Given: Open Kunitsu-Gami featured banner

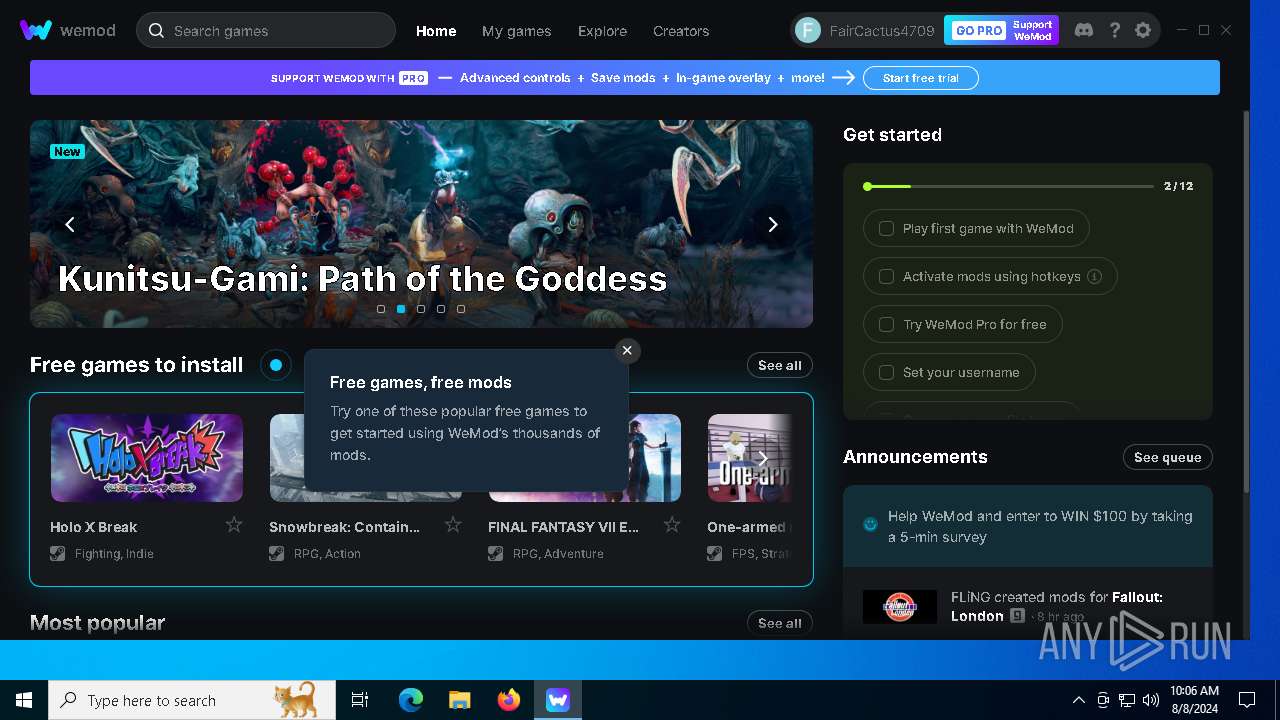Looking at the screenshot, I should click(x=421, y=224).
